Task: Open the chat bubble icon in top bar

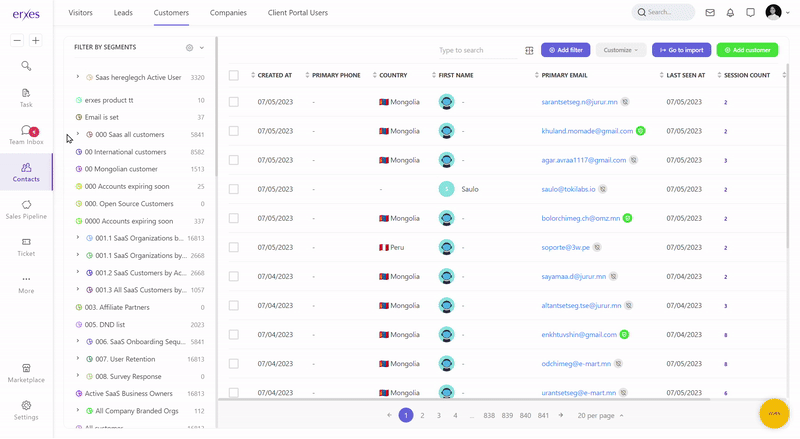Action: click(750, 12)
